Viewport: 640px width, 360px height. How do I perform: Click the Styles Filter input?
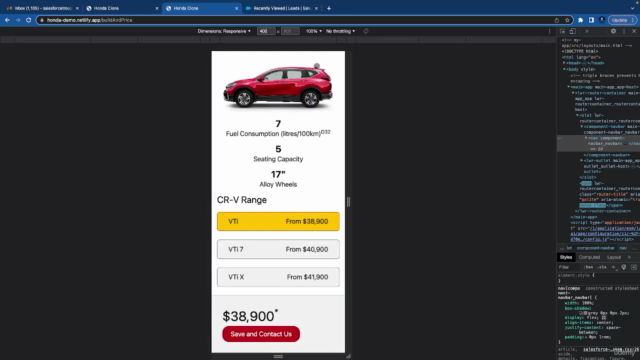coord(569,267)
